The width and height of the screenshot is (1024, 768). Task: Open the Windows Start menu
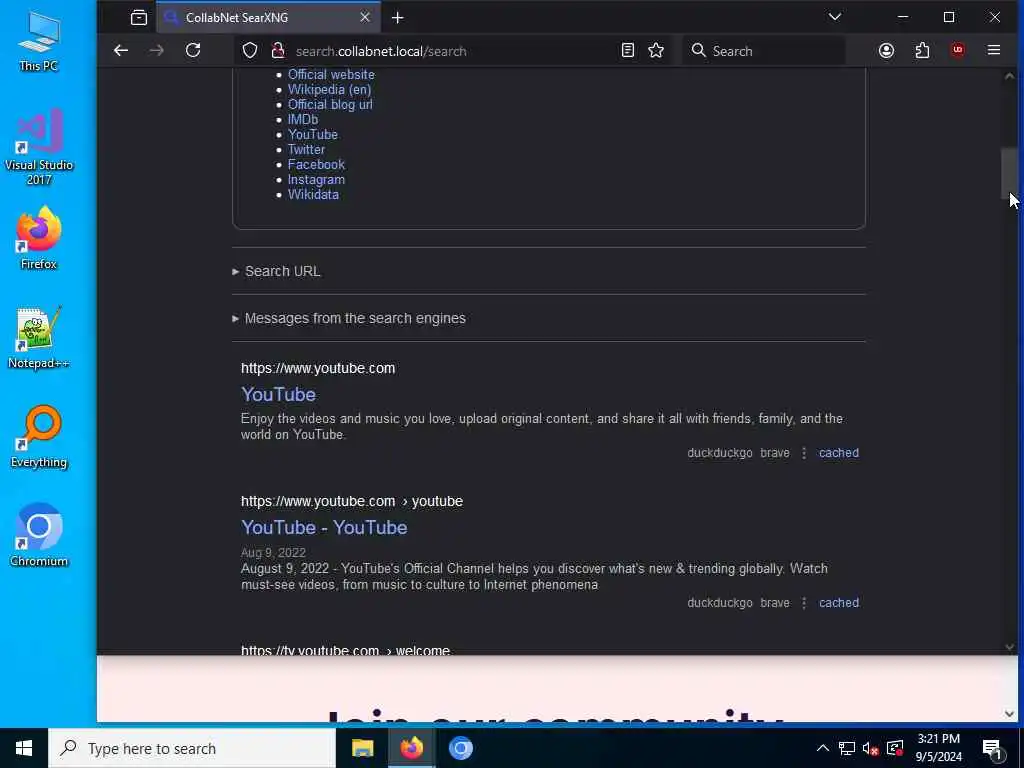pos(24,748)
